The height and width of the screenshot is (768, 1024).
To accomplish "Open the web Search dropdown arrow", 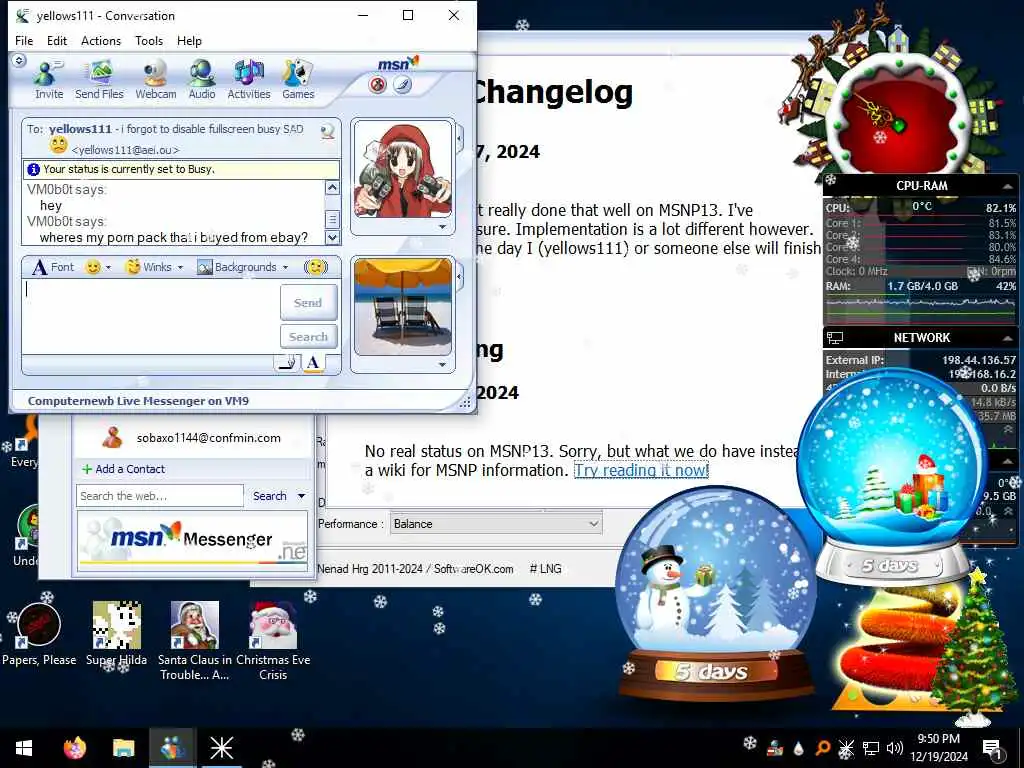I will click(x=302, y=496).
